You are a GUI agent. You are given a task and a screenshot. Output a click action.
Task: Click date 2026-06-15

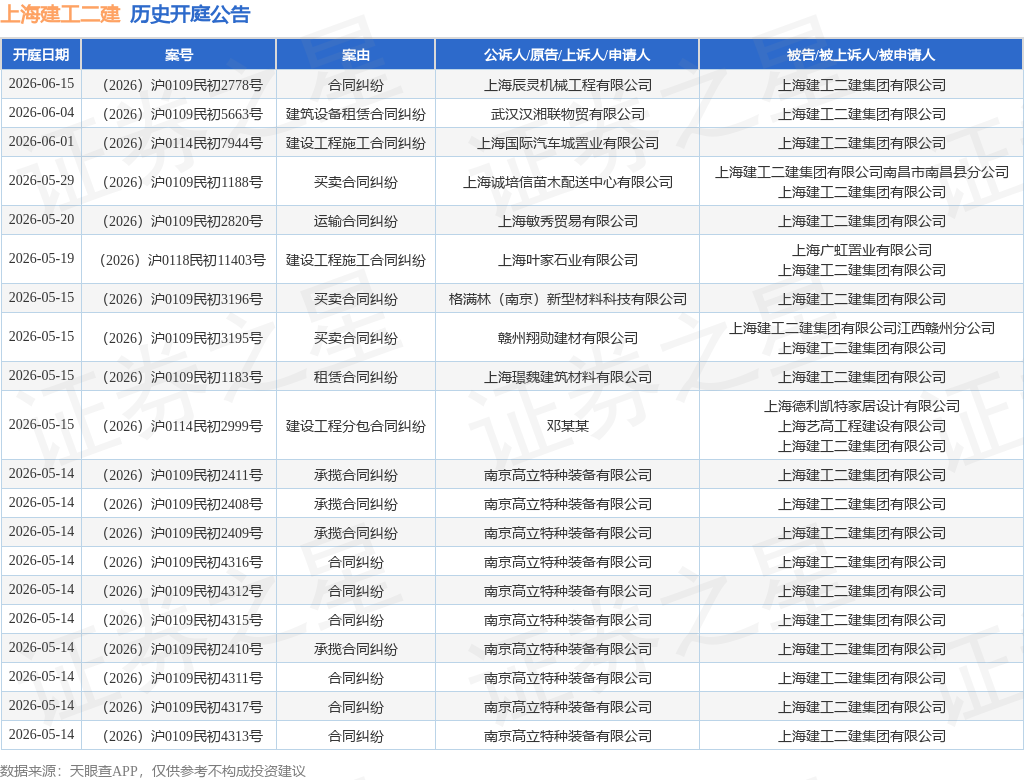click(x=41, y=84)
